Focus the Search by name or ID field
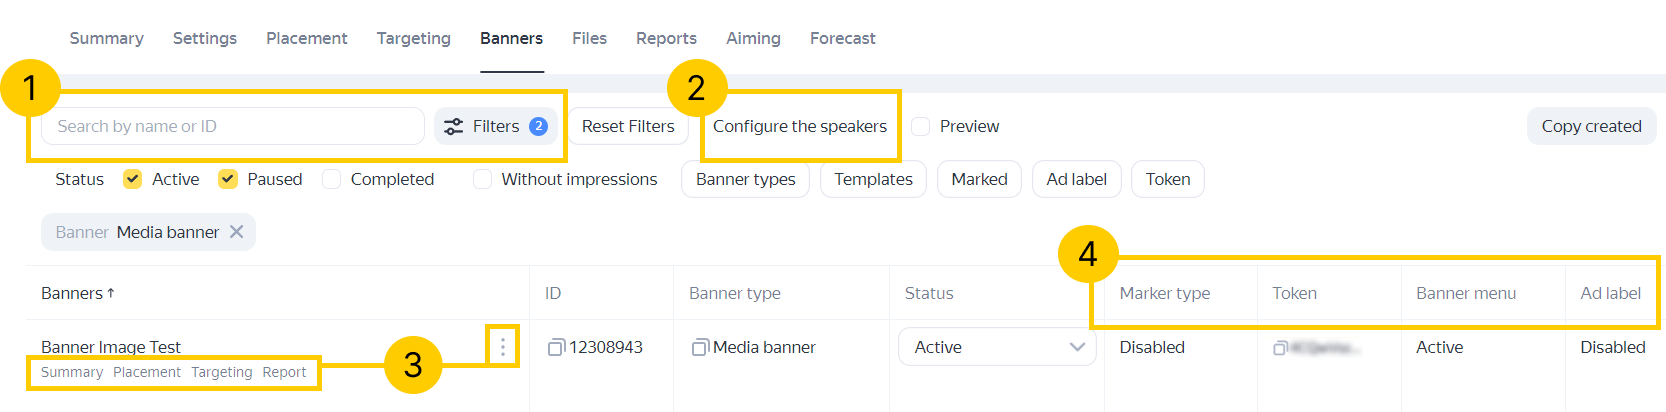1666x412 pixels. (x=232, y=126)
